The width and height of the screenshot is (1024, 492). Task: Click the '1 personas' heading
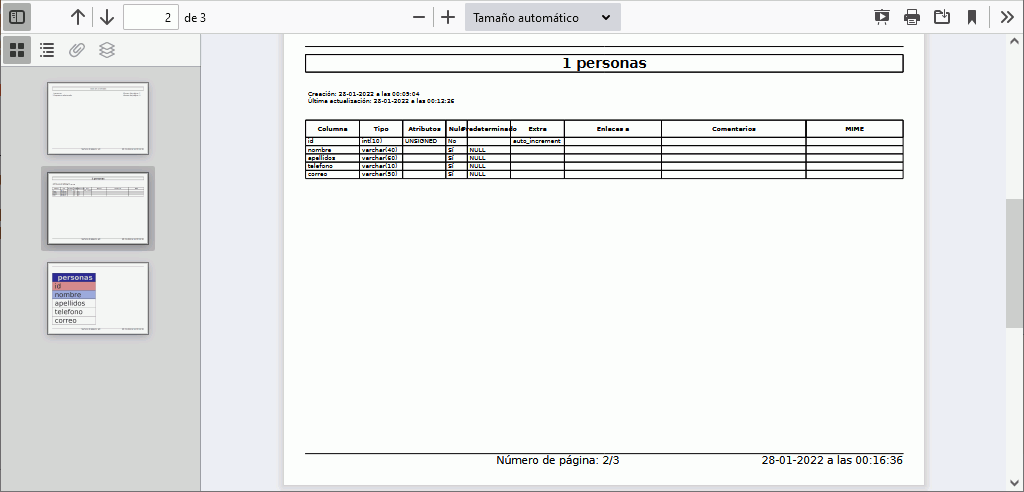coord(604,63)
